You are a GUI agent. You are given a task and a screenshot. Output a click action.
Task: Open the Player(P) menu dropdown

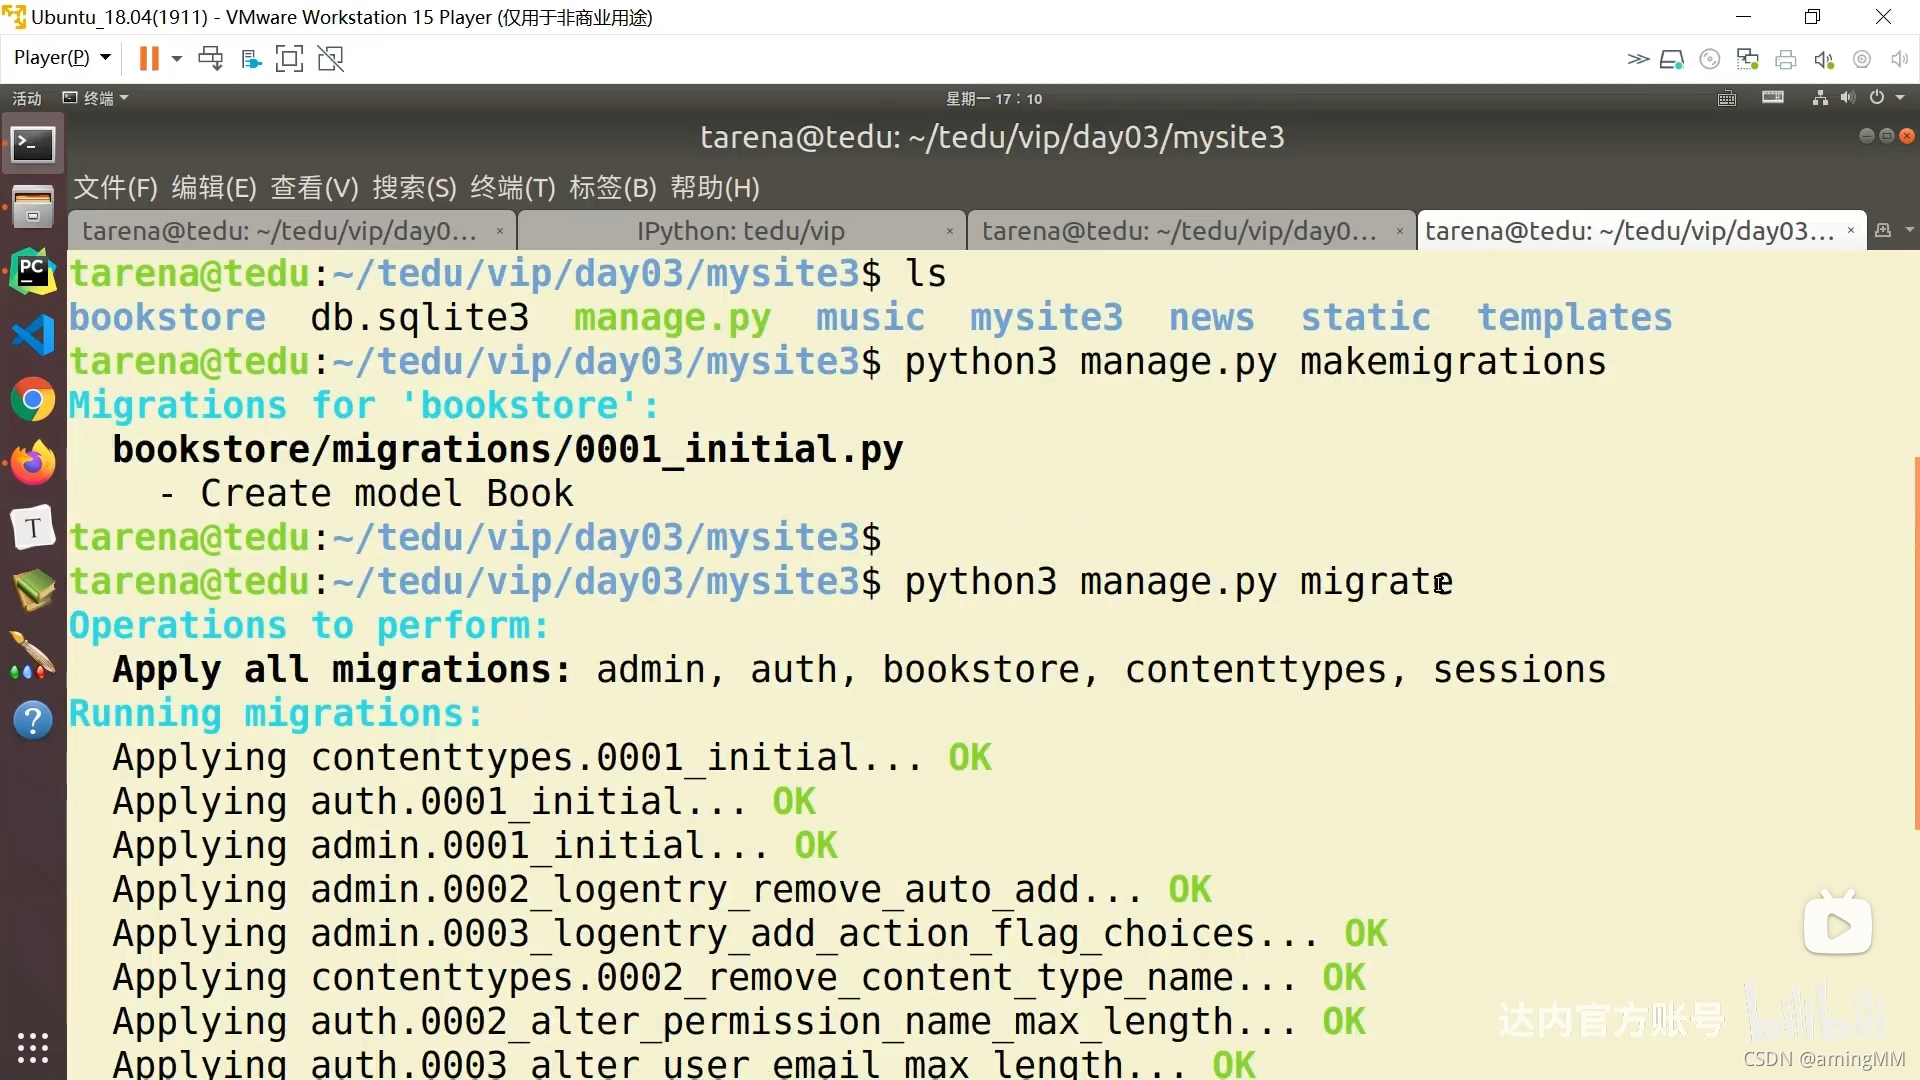point(62,58)
